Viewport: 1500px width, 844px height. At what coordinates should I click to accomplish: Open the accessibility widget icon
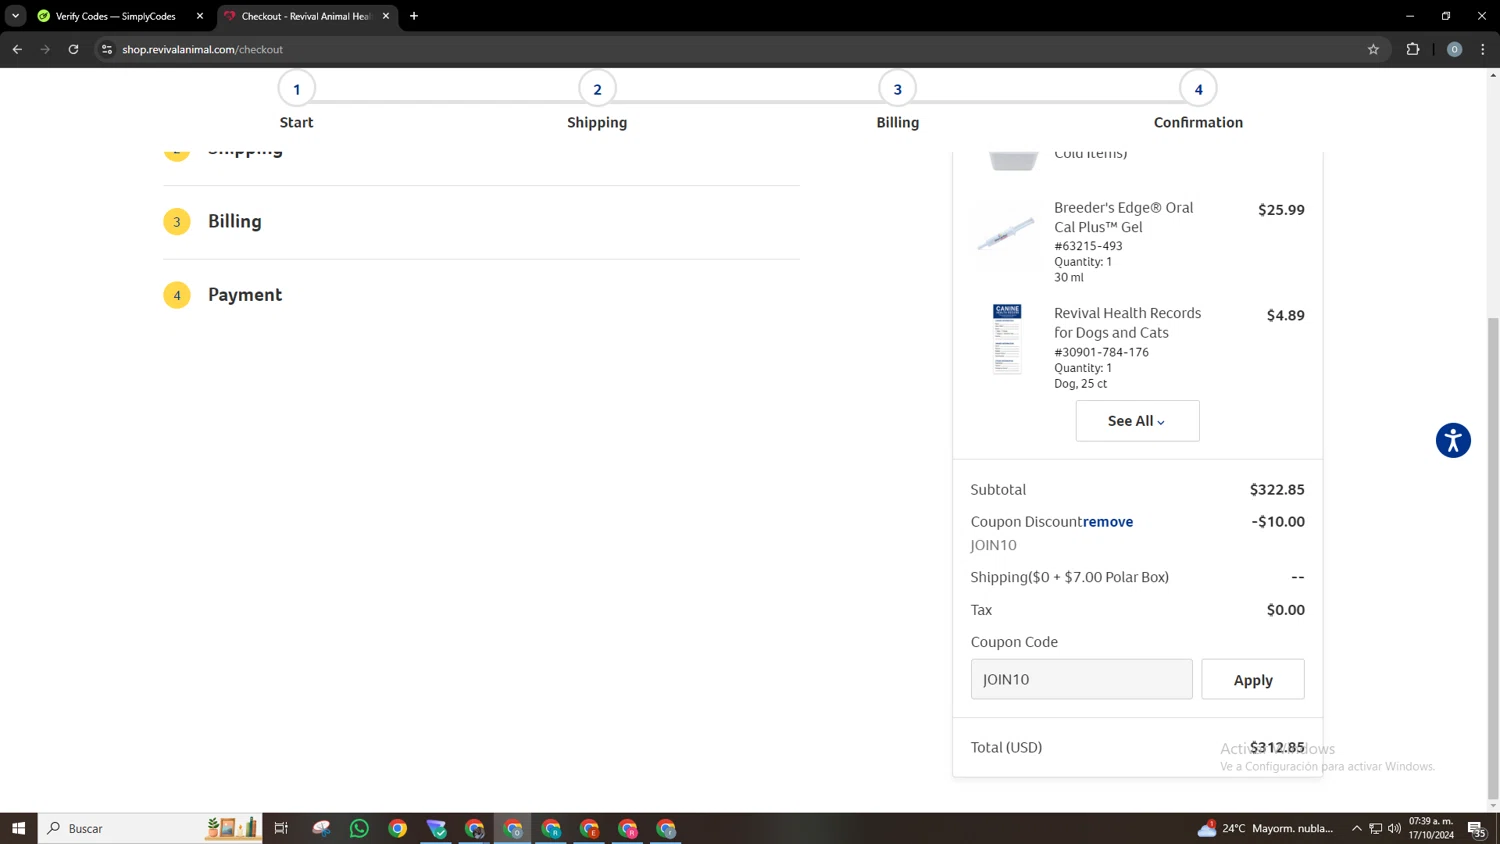[x=1453, y=440]
